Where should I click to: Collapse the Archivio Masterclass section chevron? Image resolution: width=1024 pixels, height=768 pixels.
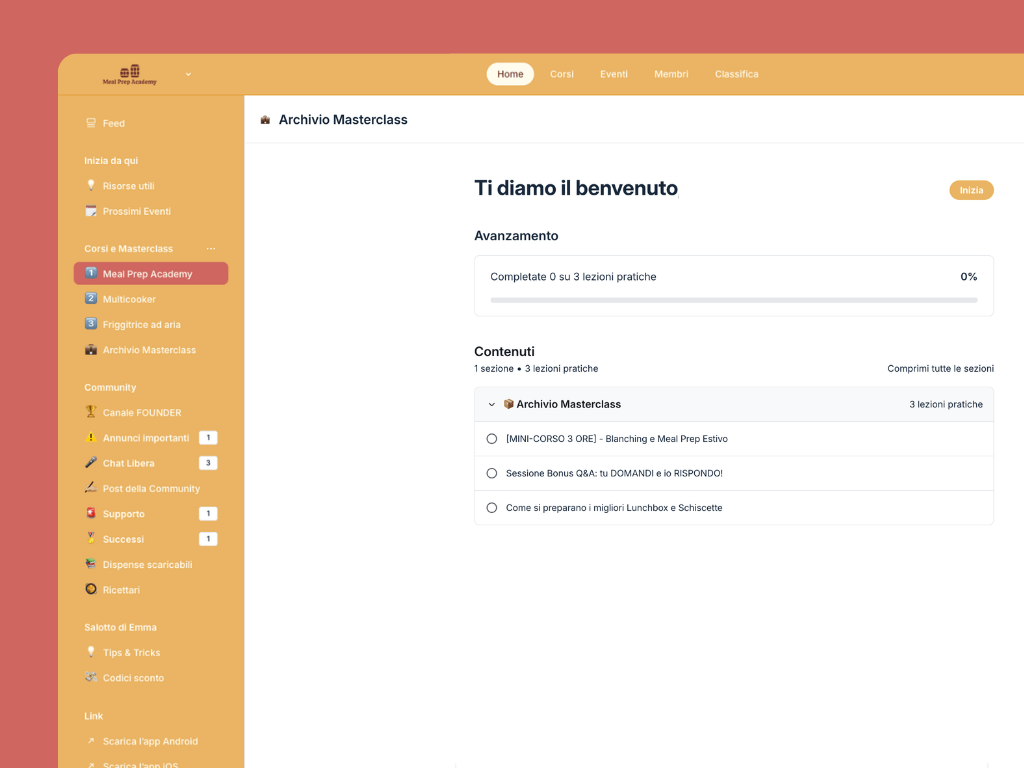(492, 404)
